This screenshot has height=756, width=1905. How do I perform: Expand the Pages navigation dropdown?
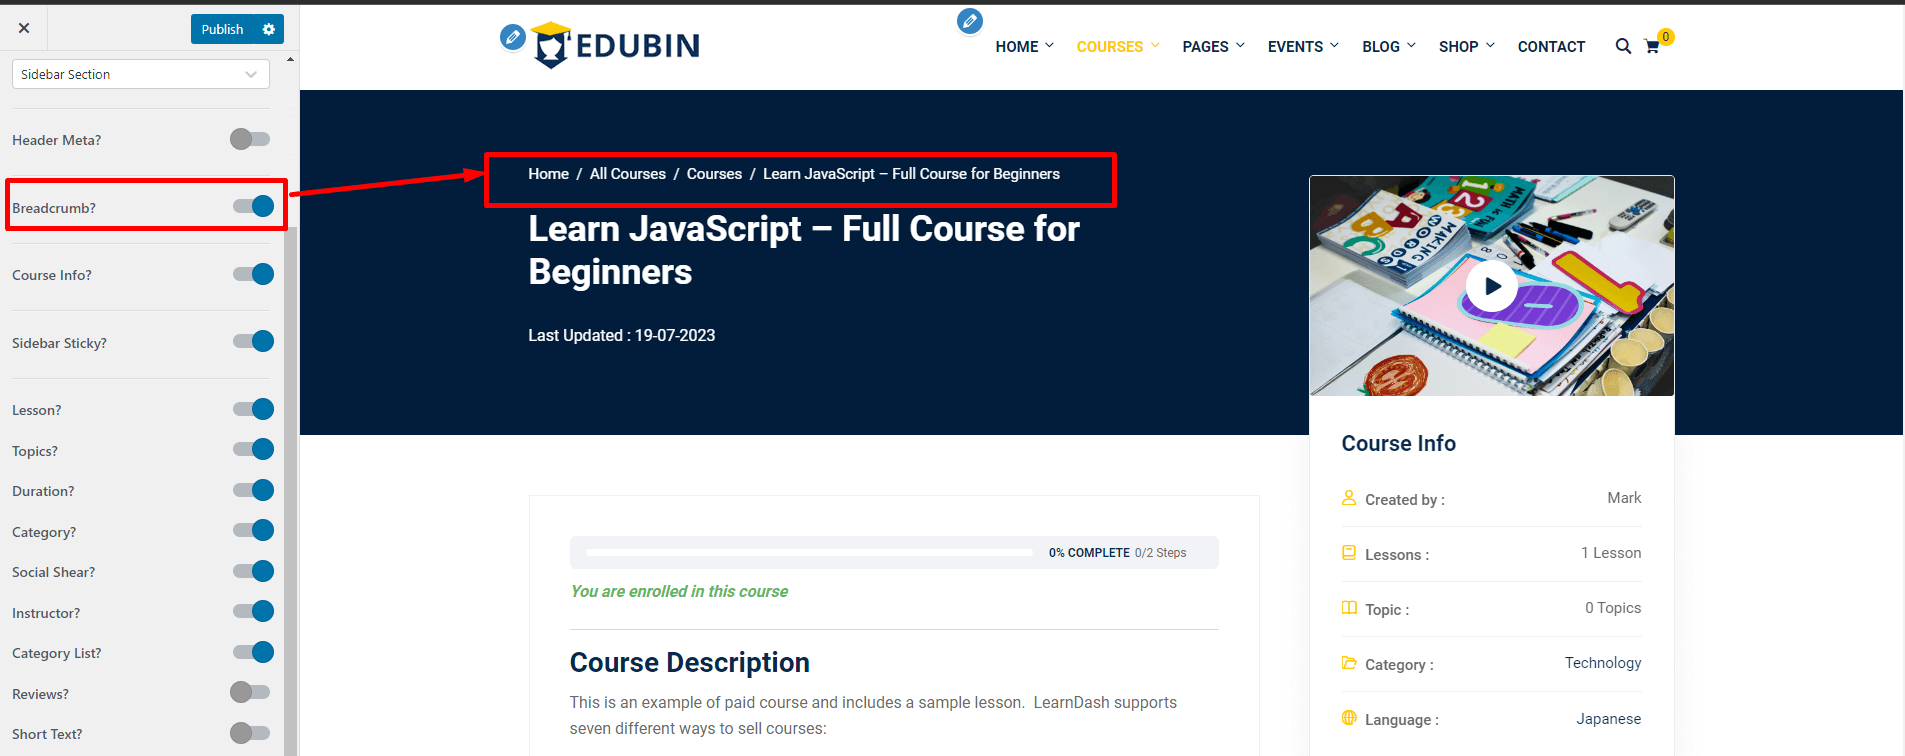pyautogui.click(x=1213, y=47)
